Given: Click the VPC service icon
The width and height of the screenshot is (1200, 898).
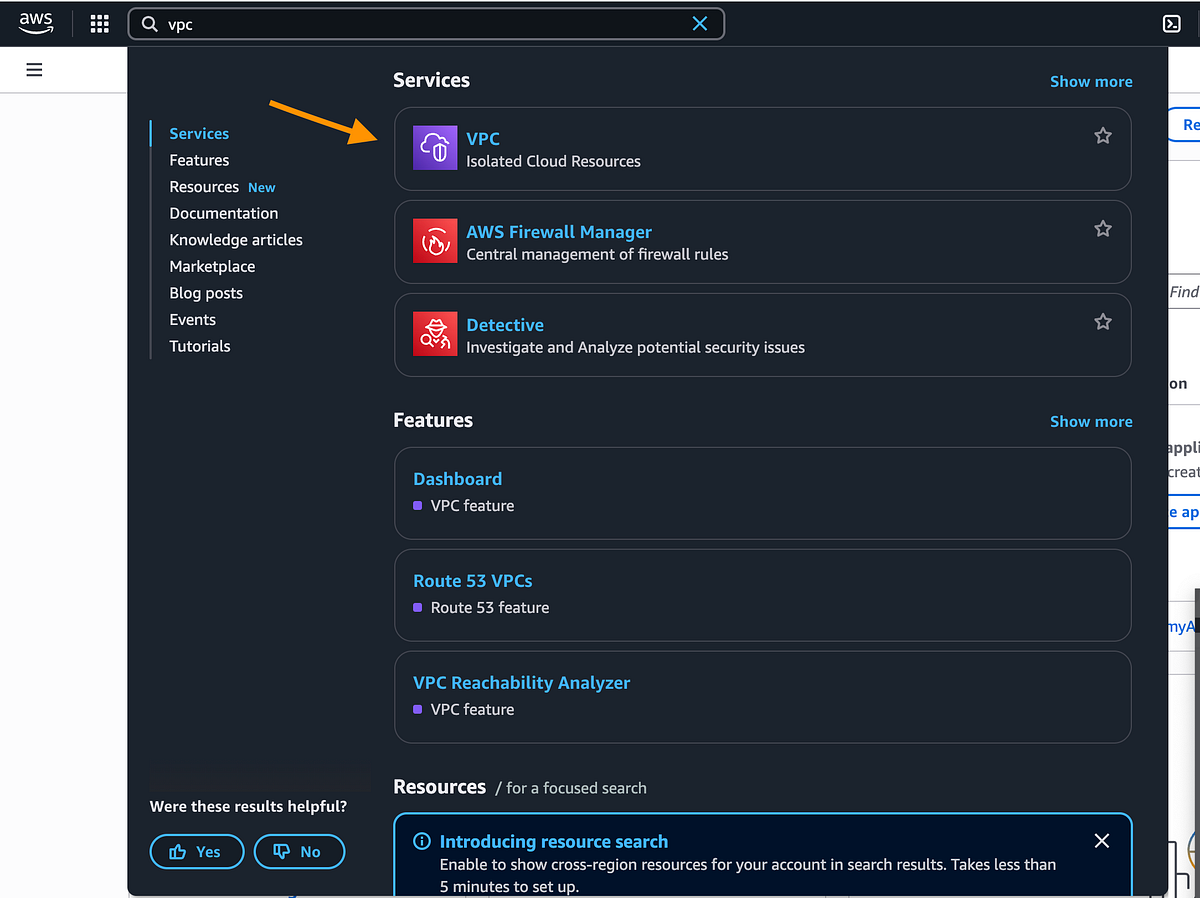Looking at the screenshot, I should pyautogui.click(x=434, y=146).
